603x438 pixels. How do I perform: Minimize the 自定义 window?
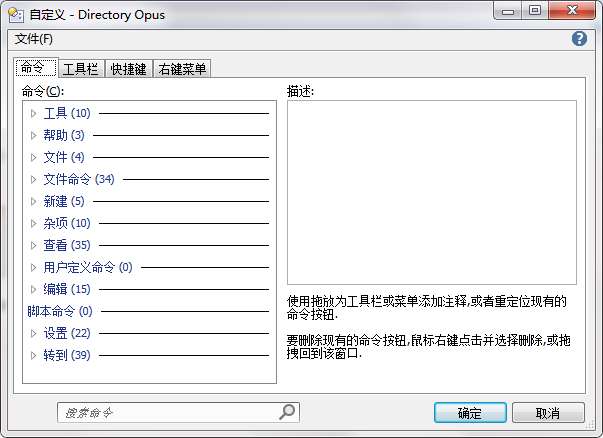click(508, 11)
